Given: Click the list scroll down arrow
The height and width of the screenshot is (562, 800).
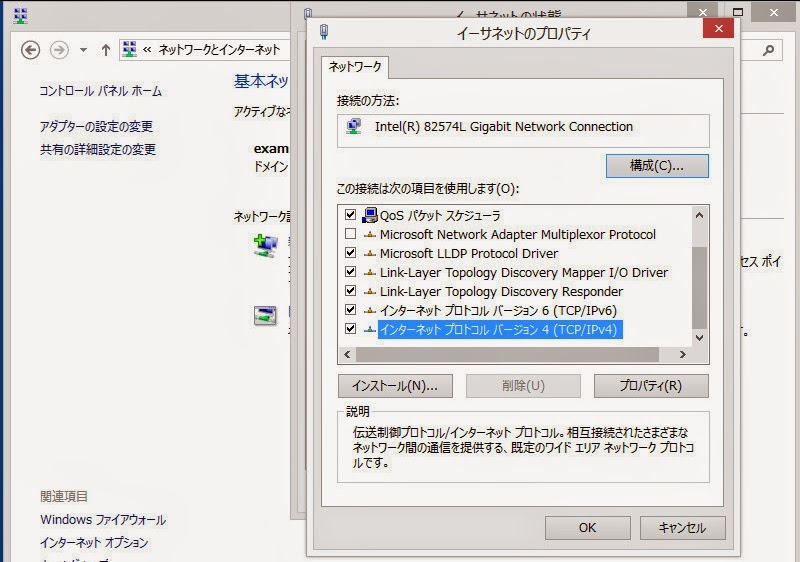Looking at the screenshot, I should (699, 338).
